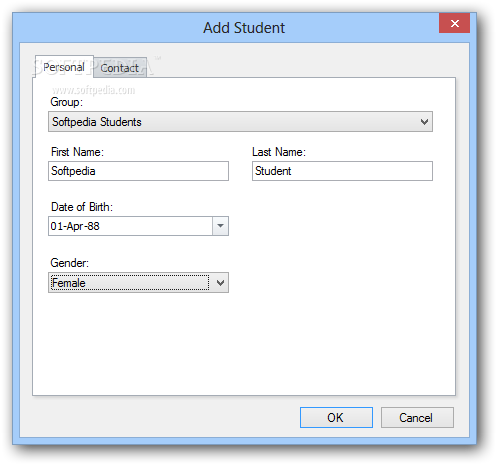Confirm the new student with OK
The width and height of the screenshot is (497, 465).
pyautogui.click(x=336, y=417)
